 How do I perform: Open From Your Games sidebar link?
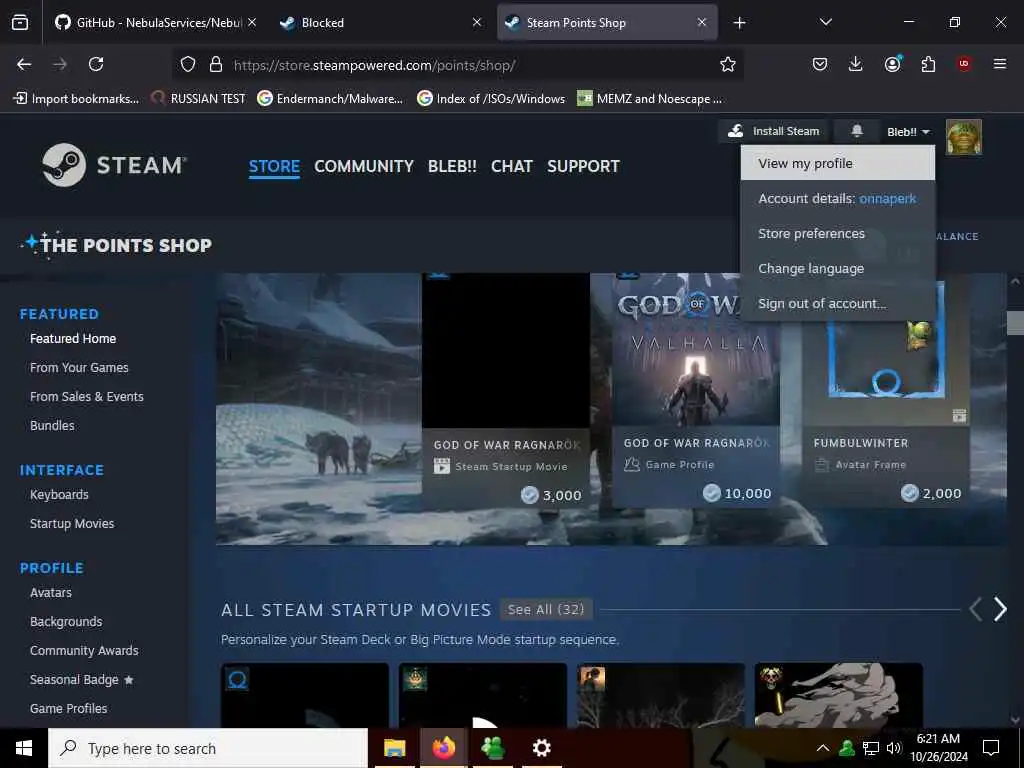[x=79, y=367]
